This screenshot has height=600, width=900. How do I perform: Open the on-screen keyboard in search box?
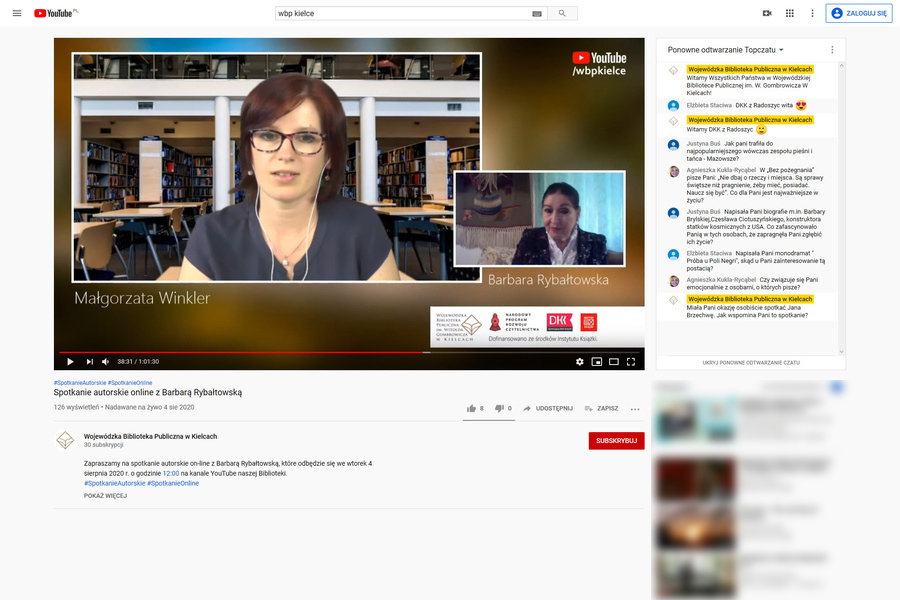pyautogui.click(x=537, y=14)
